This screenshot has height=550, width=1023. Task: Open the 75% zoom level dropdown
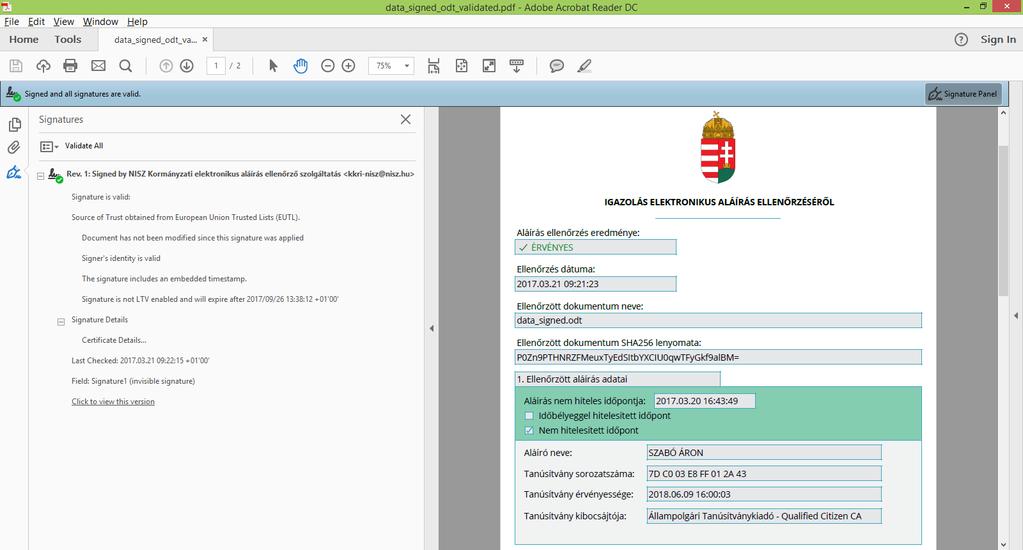pos(406,66)
